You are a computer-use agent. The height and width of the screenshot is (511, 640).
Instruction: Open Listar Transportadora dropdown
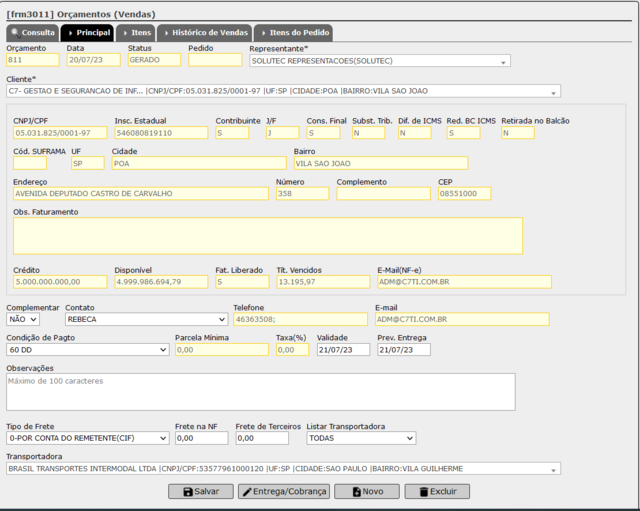click(x=361, y=438)
